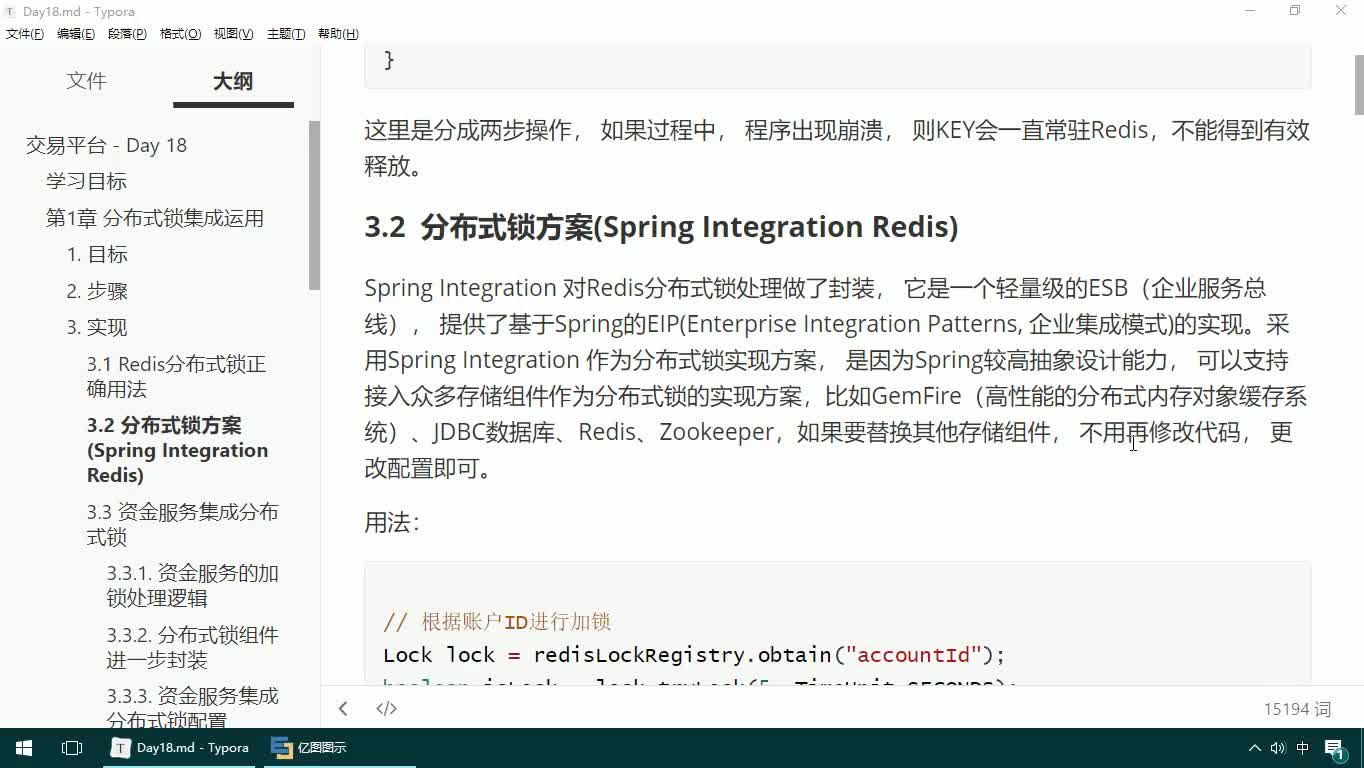Open the notification center icon
1364x768 pixels.
click(x=1336, y=748)
